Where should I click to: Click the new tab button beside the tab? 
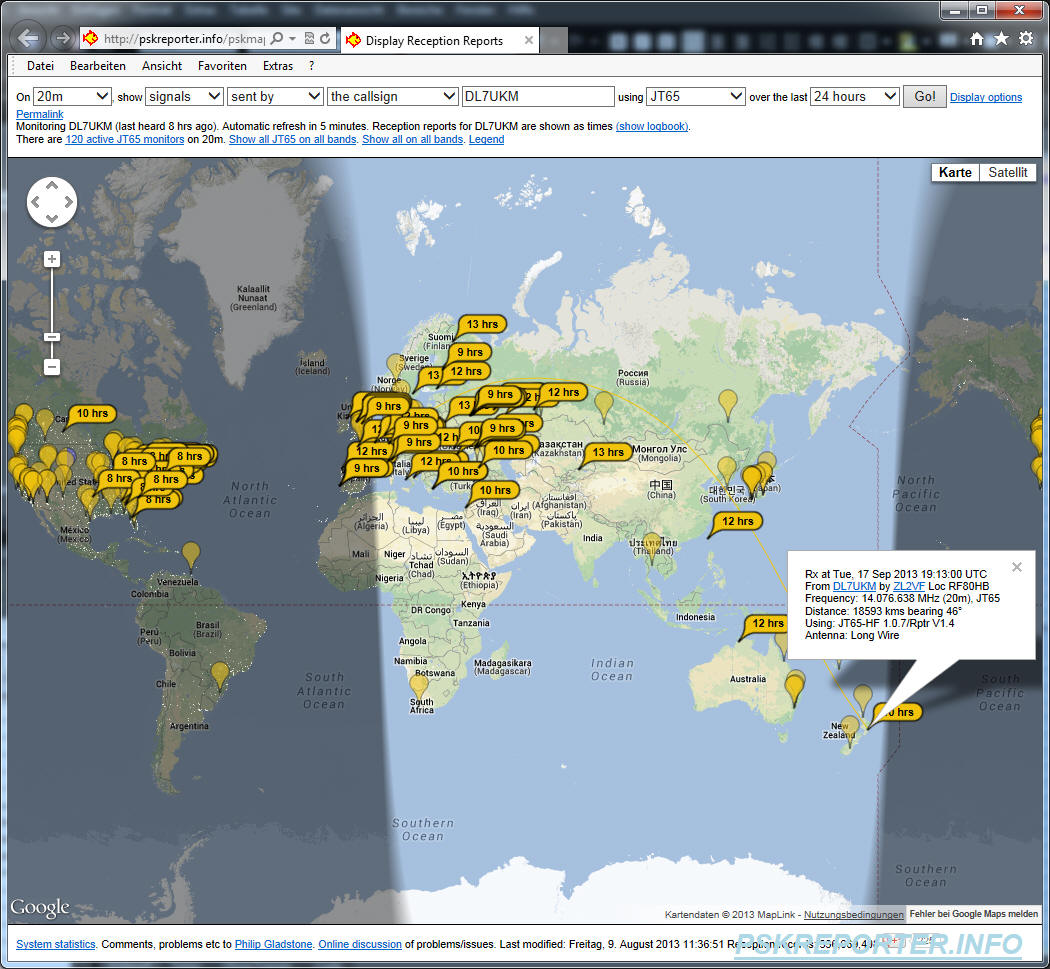click(x=554, y=41)
